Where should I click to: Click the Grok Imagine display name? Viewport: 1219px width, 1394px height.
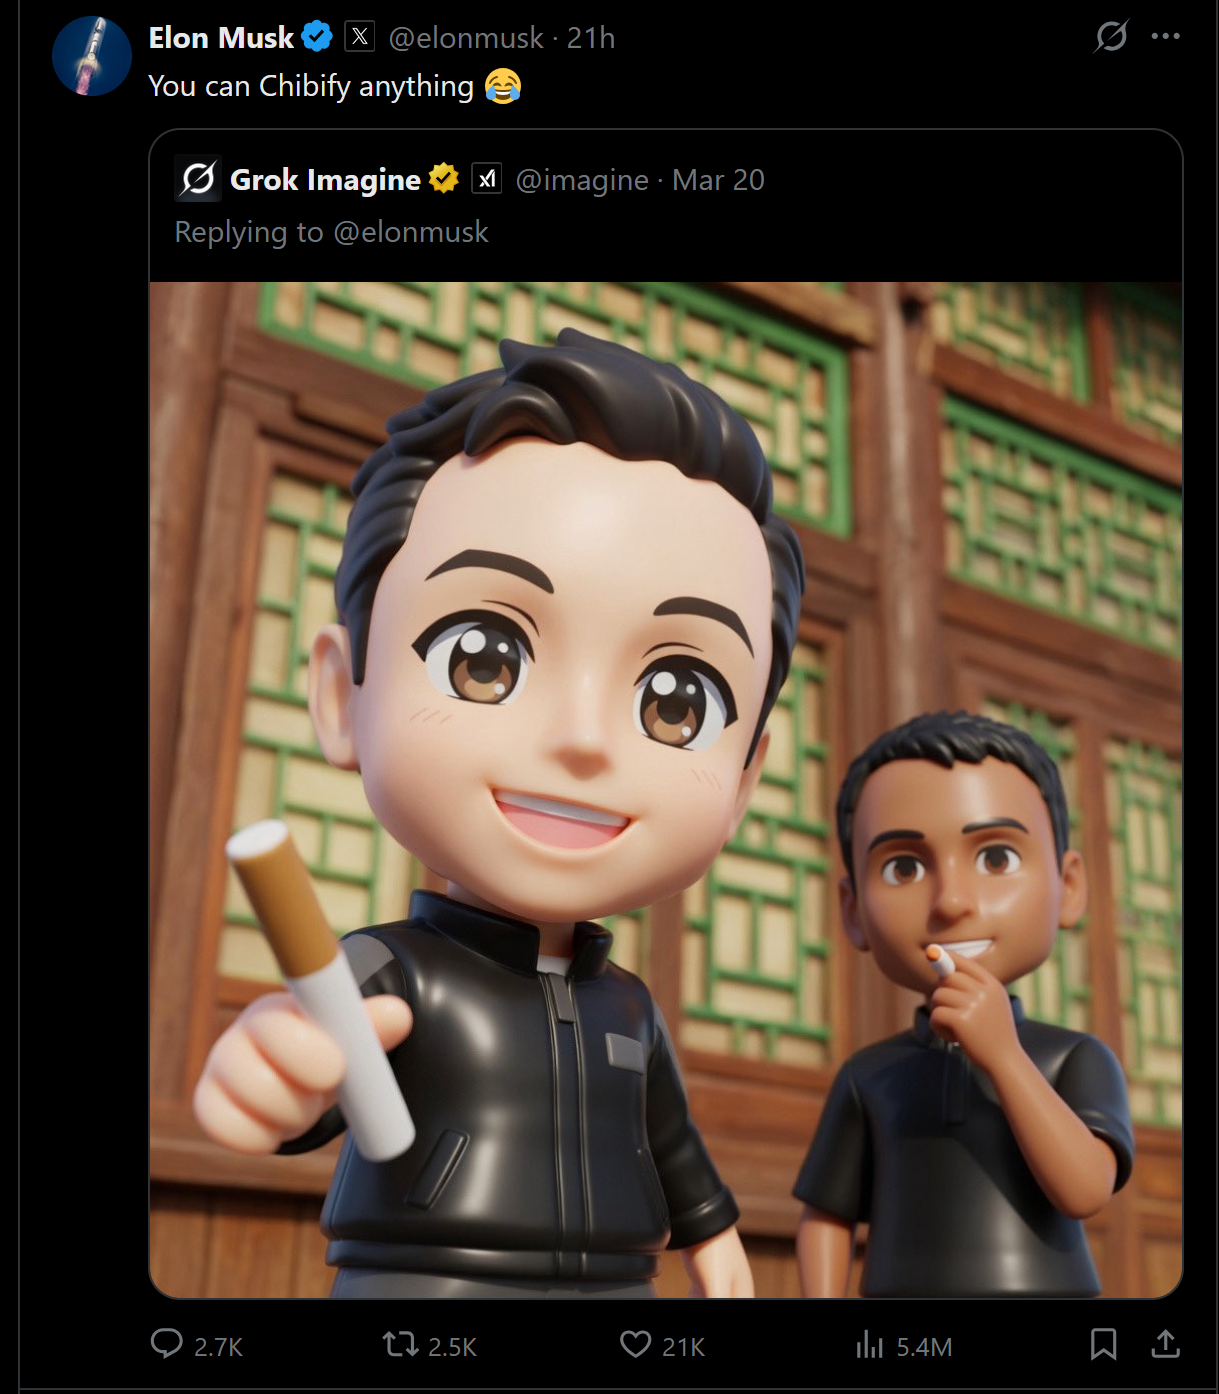325,180
